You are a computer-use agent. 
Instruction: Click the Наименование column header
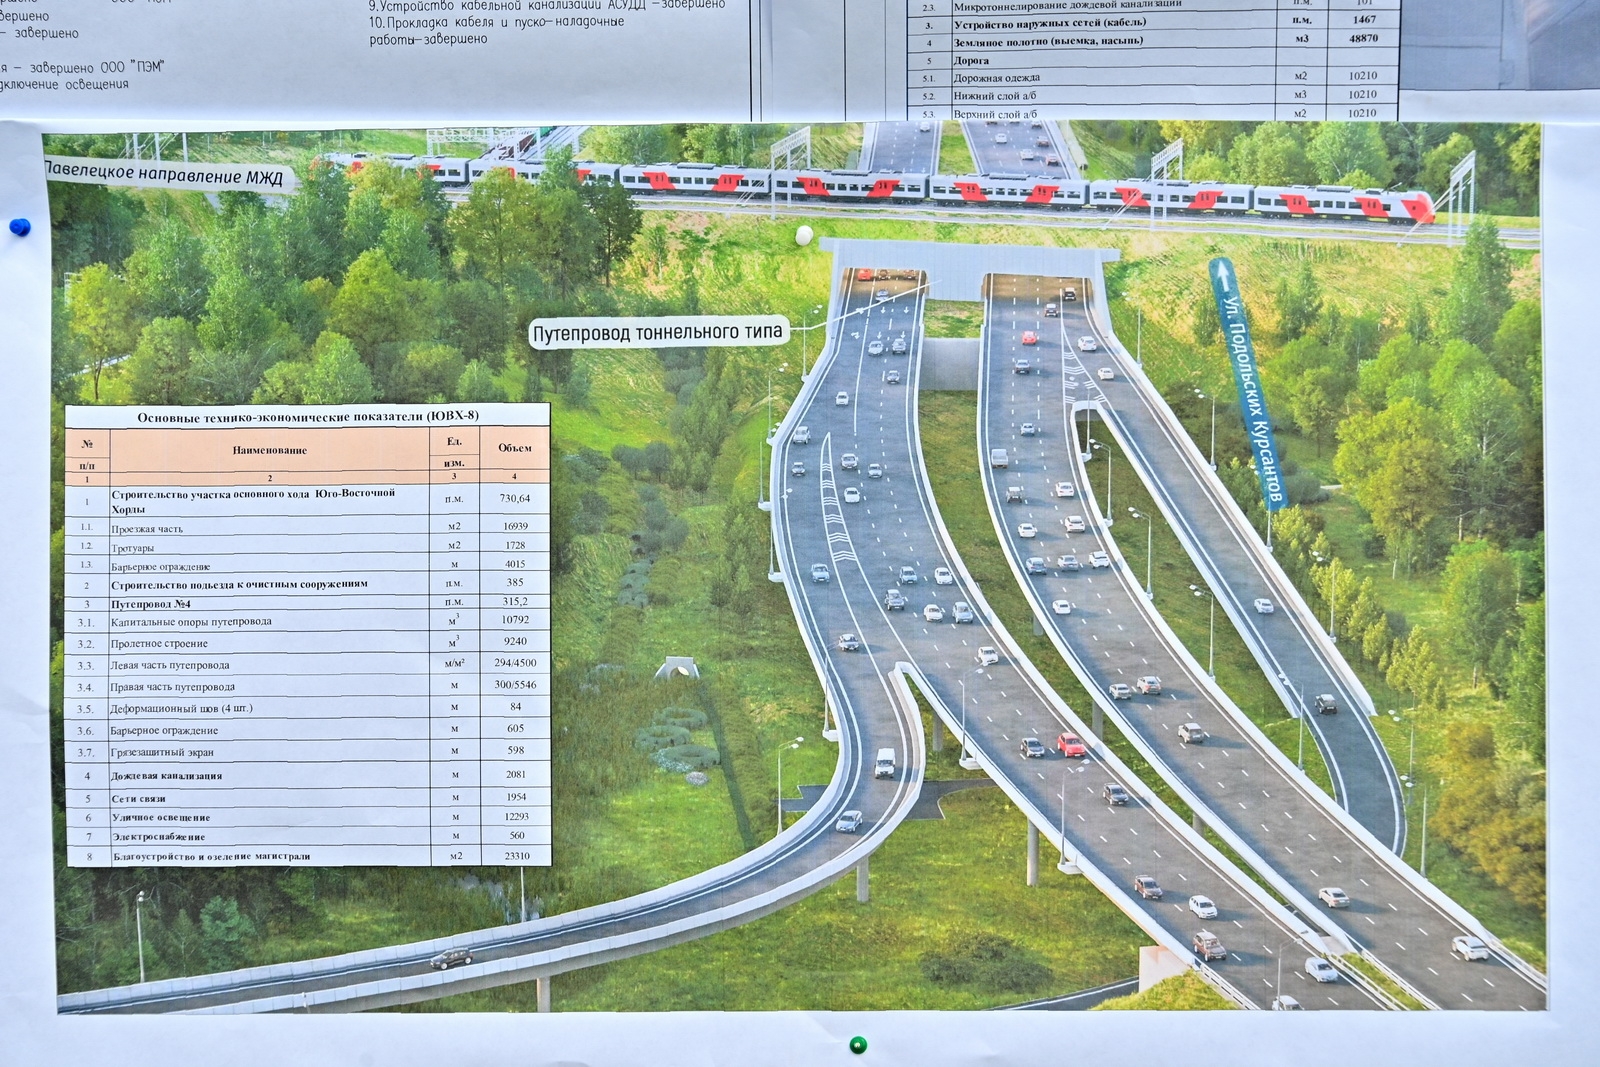[x=269, y=450]
